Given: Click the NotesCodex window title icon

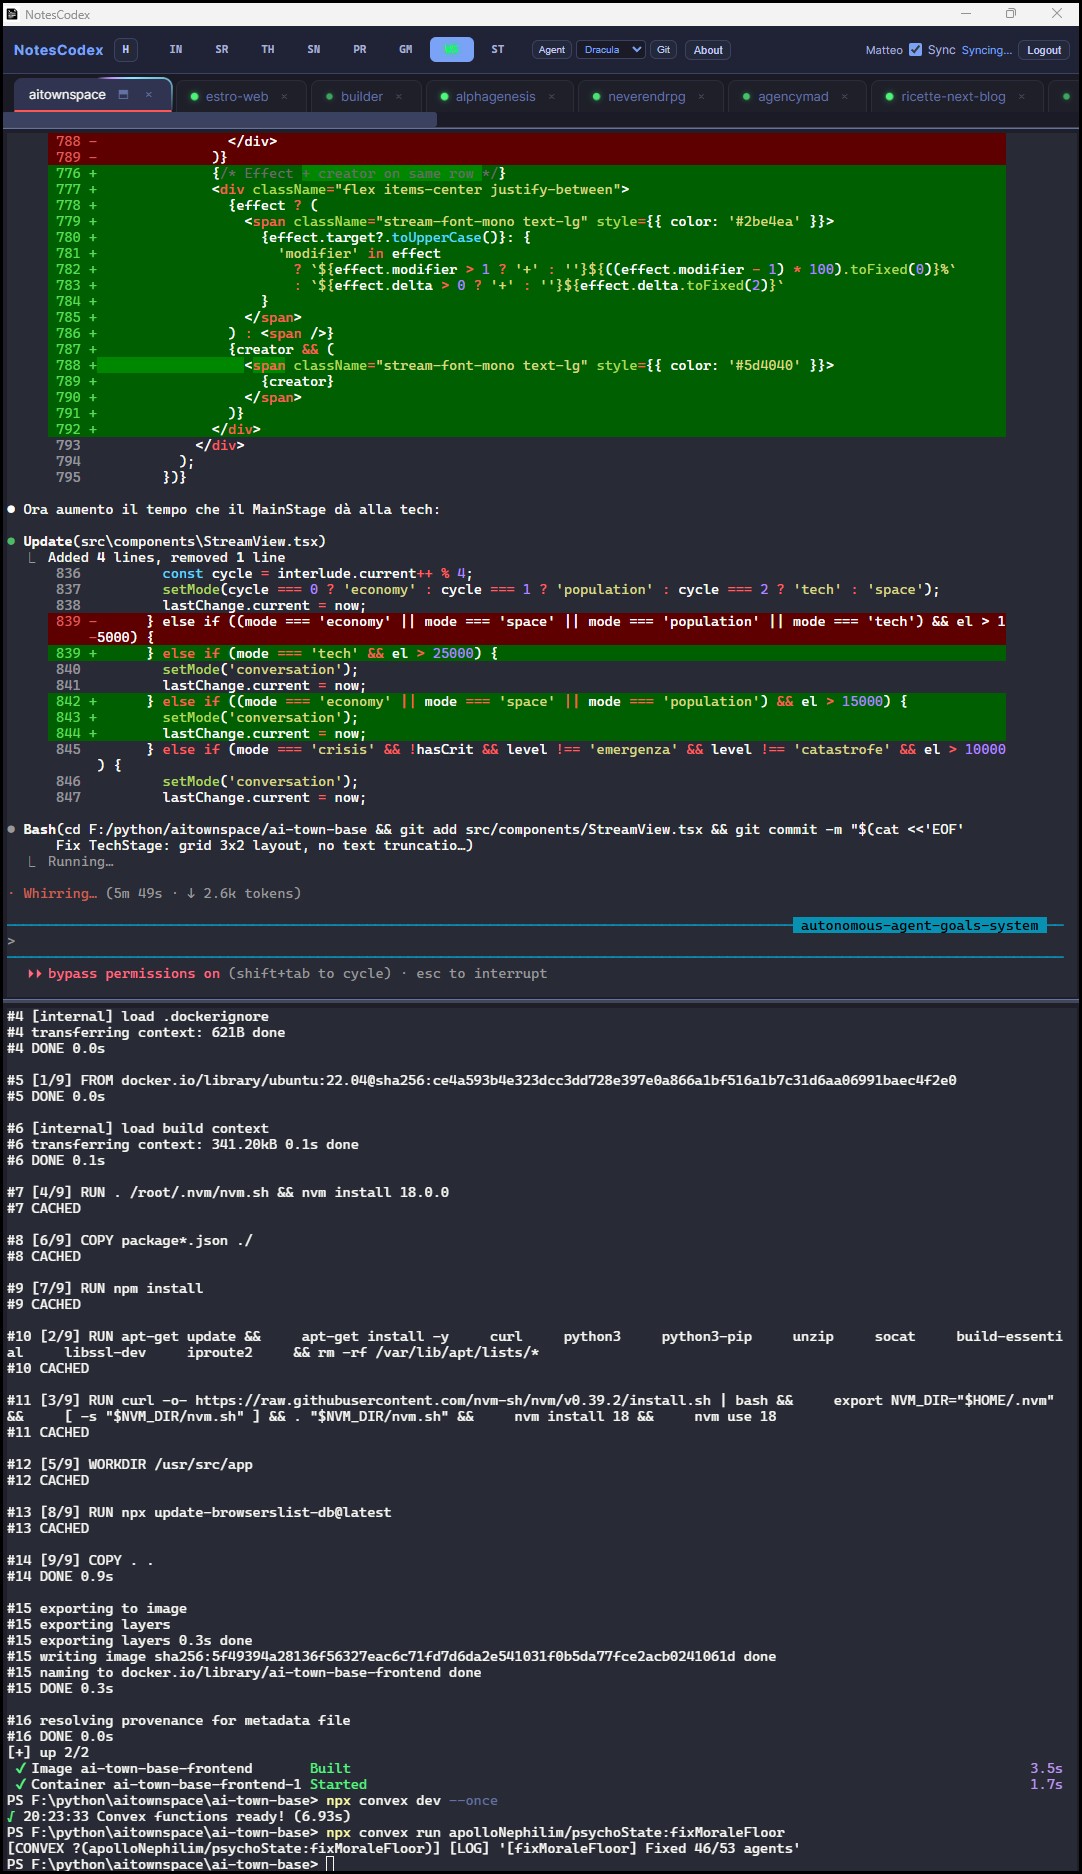Looking at the screenshot, I should click(x=12, y=14).
